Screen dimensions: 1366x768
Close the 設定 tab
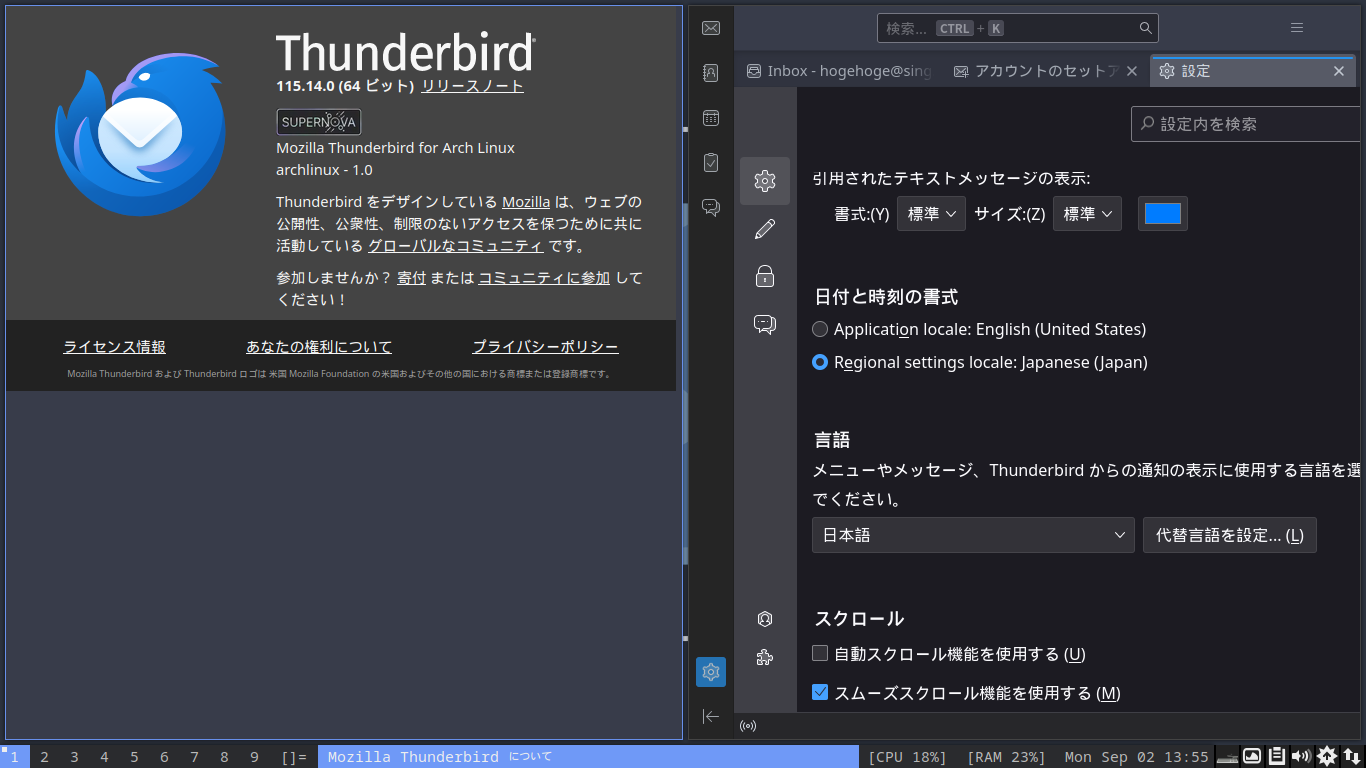point(1339,71)
